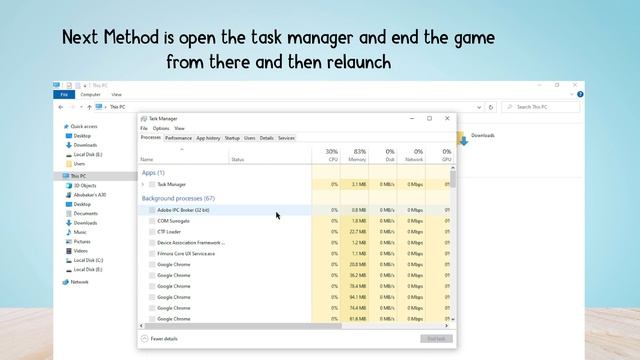Click the horizontal scrollbar in Task Manager
Viewport: 640px width, 360px height.
click(242, 326)
